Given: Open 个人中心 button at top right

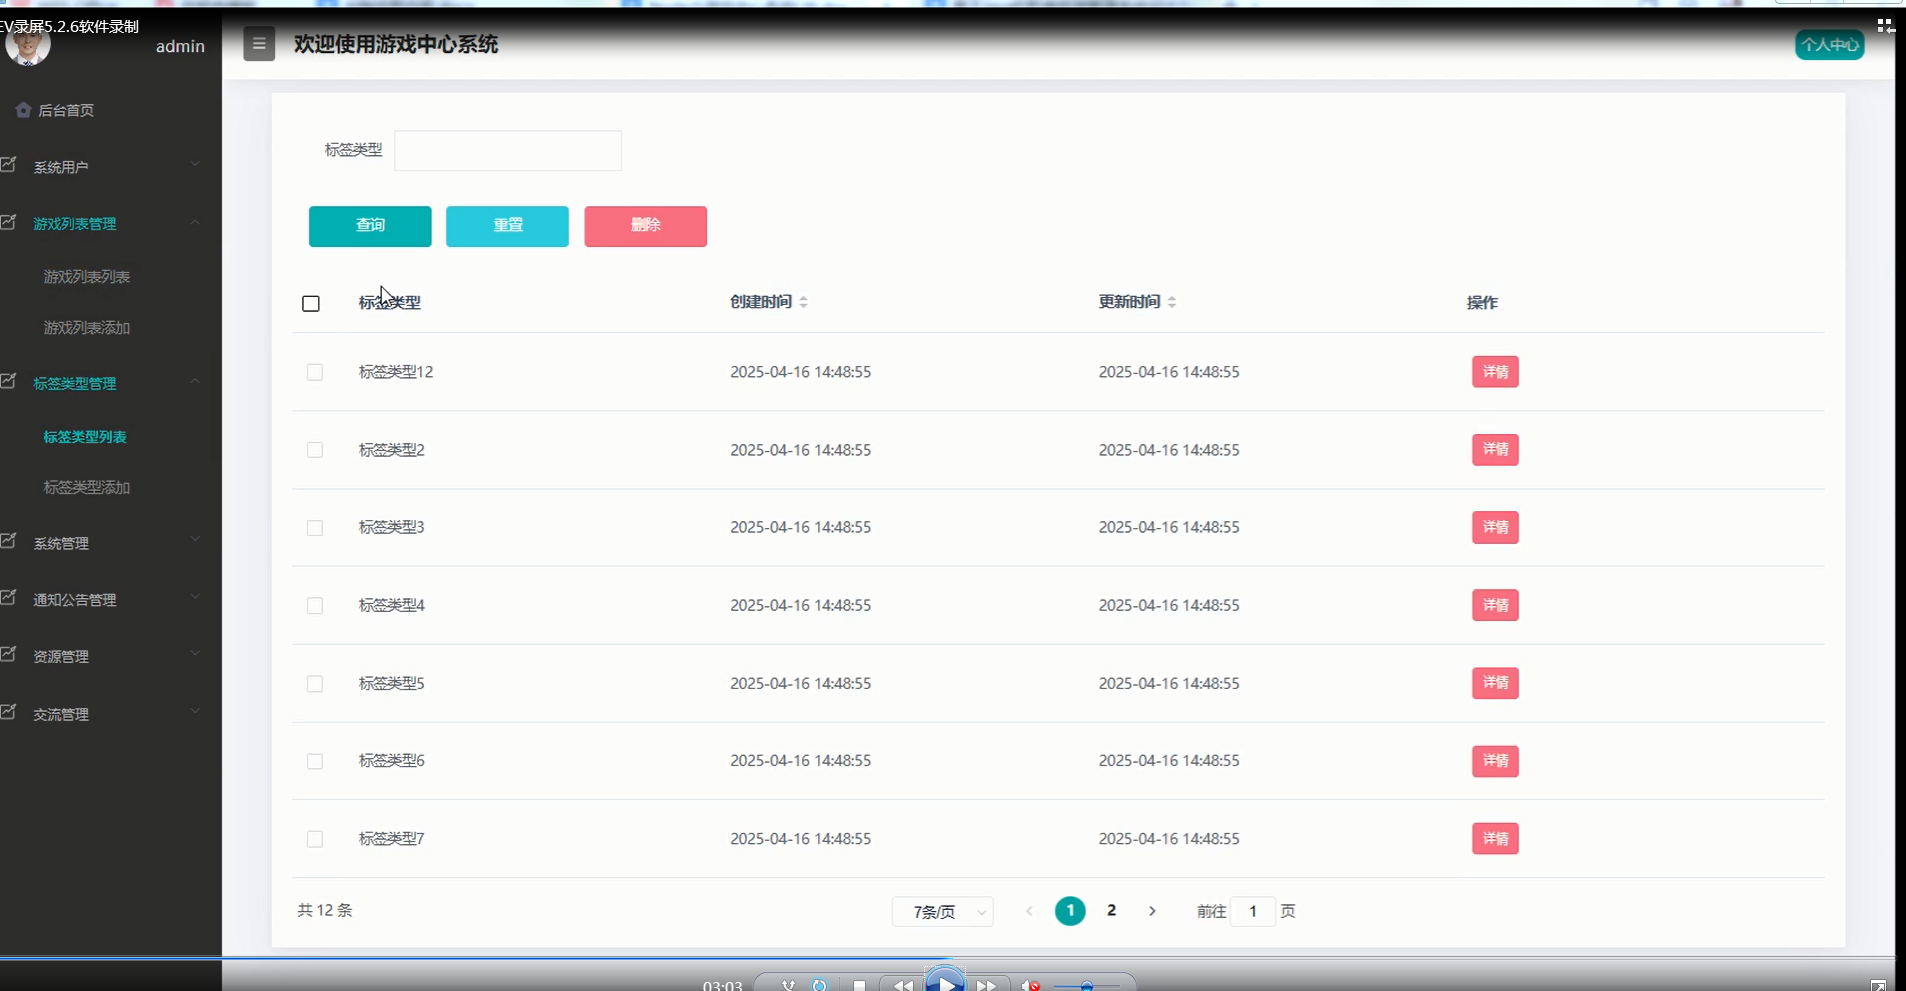Looking at the screenshot, I should pos(1830,45).
